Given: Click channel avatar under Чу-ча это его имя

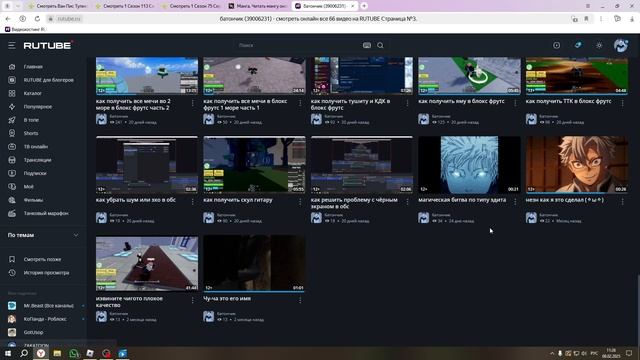Looking at the screenshot, I should [209, 316].
